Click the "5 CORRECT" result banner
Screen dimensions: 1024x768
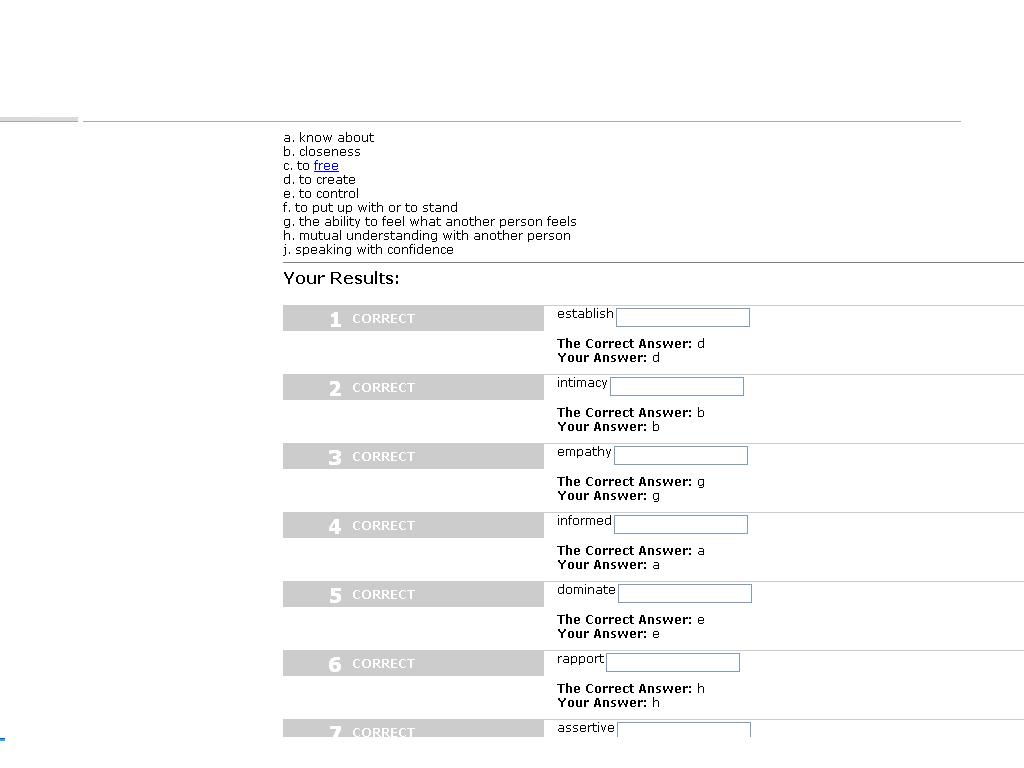(413, 594)
